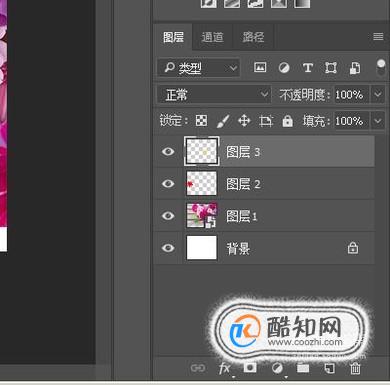Open the 类型 filter type dropdown
The width and height of the screenshot is (390, 385).
199,68
